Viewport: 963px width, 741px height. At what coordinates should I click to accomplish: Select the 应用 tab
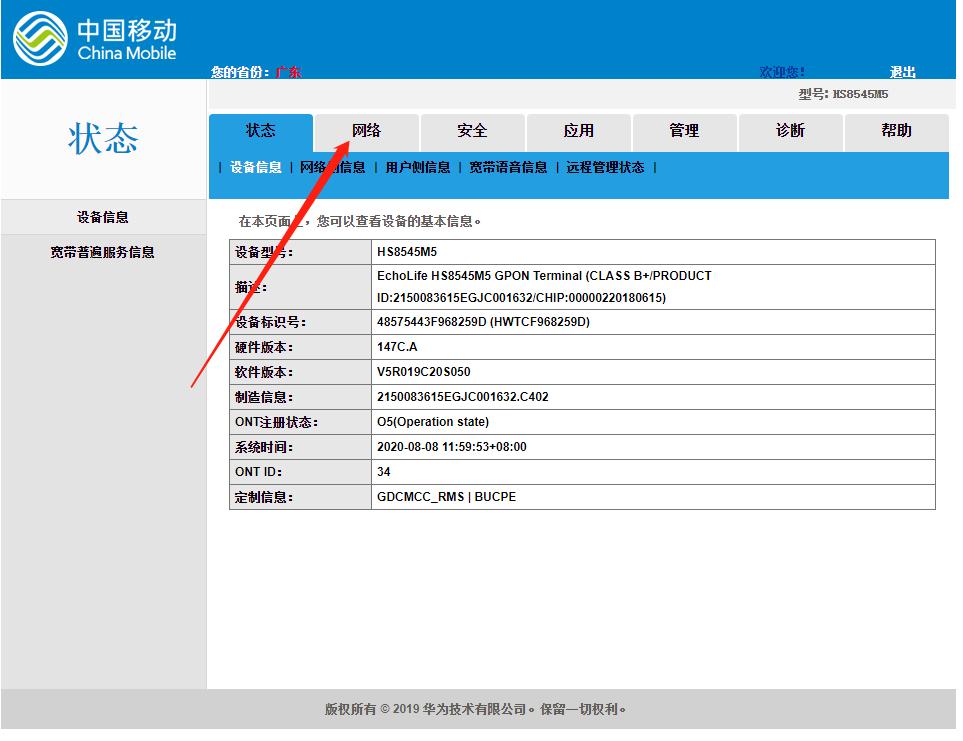578,130
